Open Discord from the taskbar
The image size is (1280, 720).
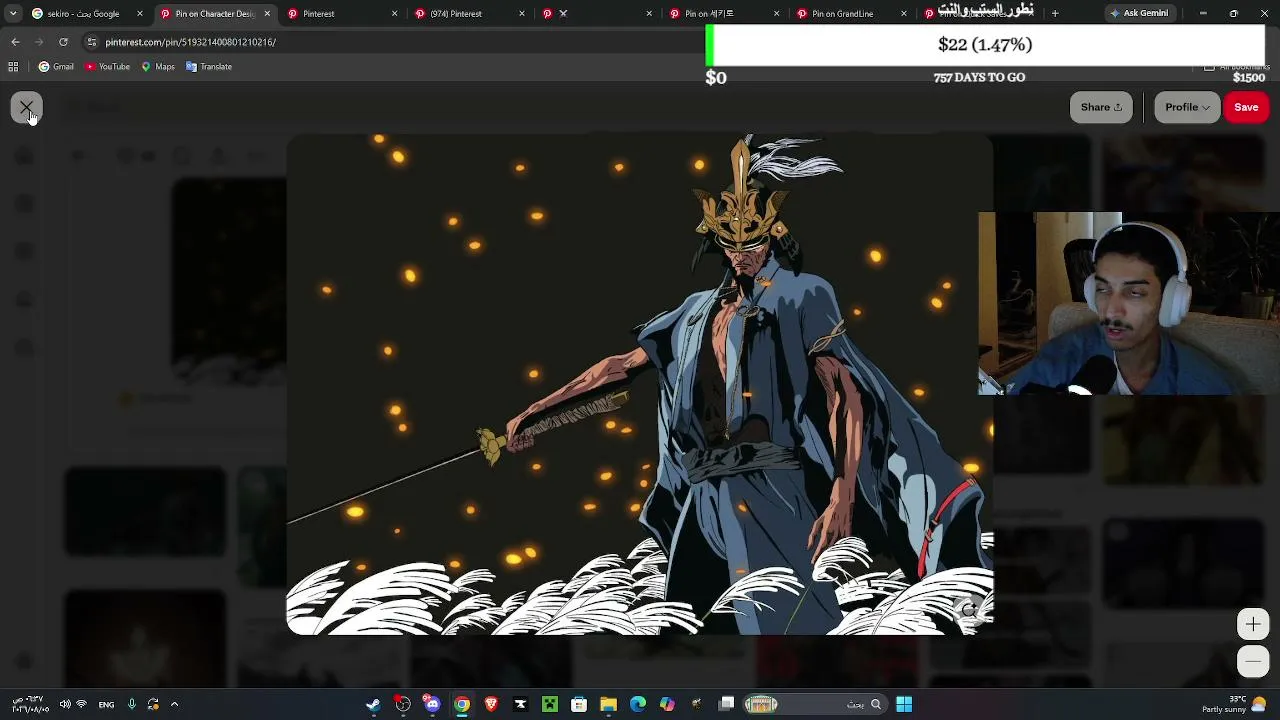[x=432, y=704]
